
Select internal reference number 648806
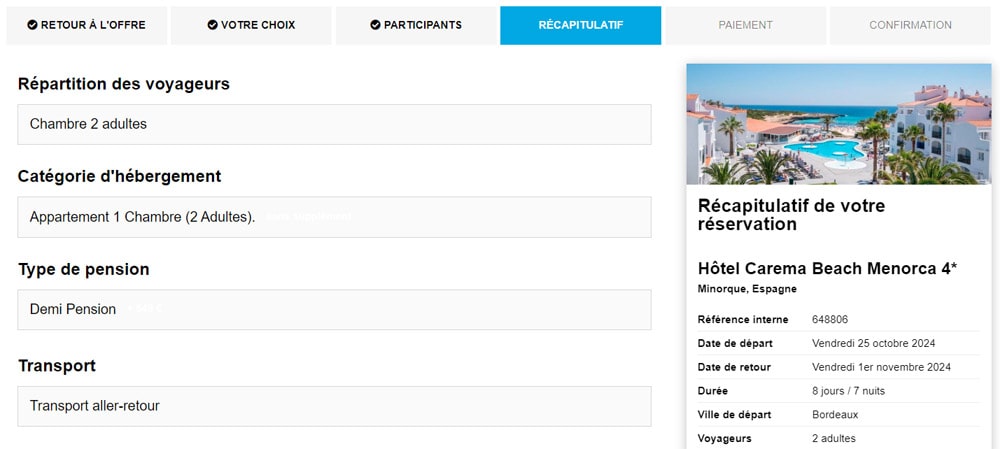tap(830, 320)
